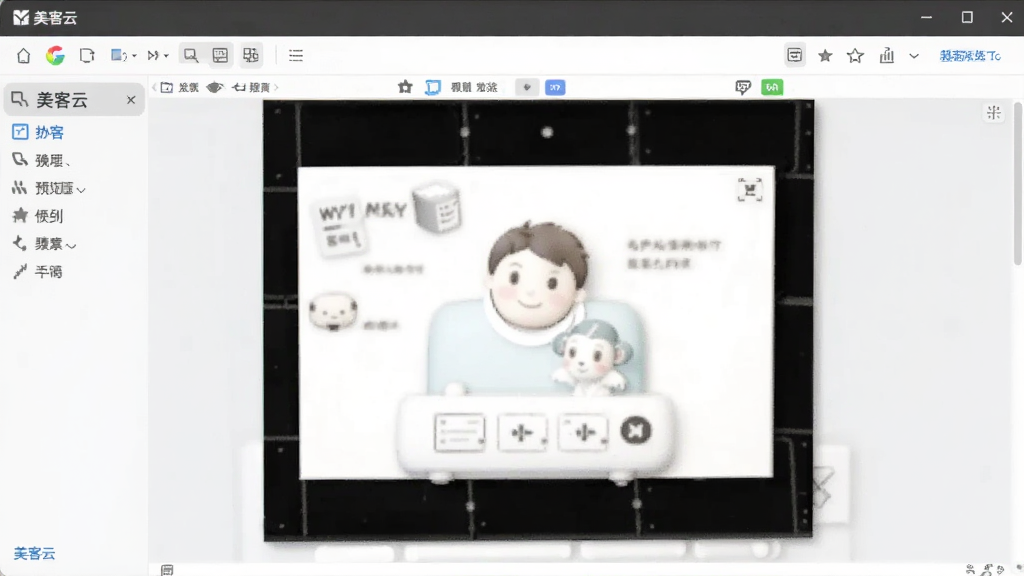Open the bar chart statistics icon
1024x576 pixels.
point(886,56)
